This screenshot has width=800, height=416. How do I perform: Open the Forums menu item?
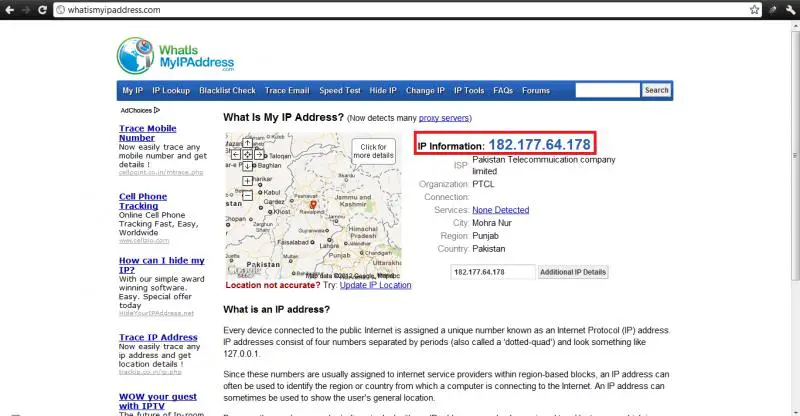point(536,90)
